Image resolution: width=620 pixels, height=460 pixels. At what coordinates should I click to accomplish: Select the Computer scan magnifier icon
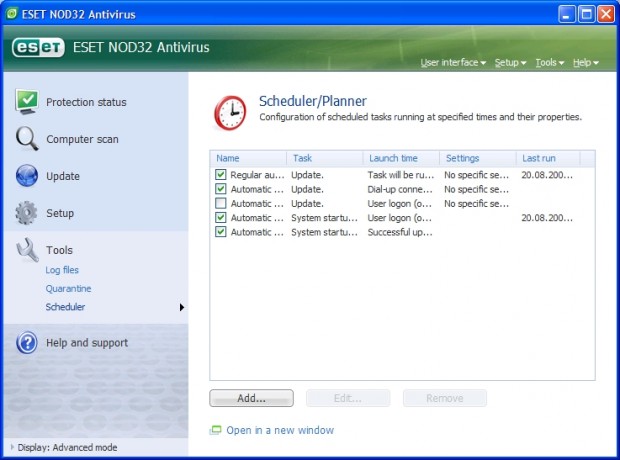27,138
